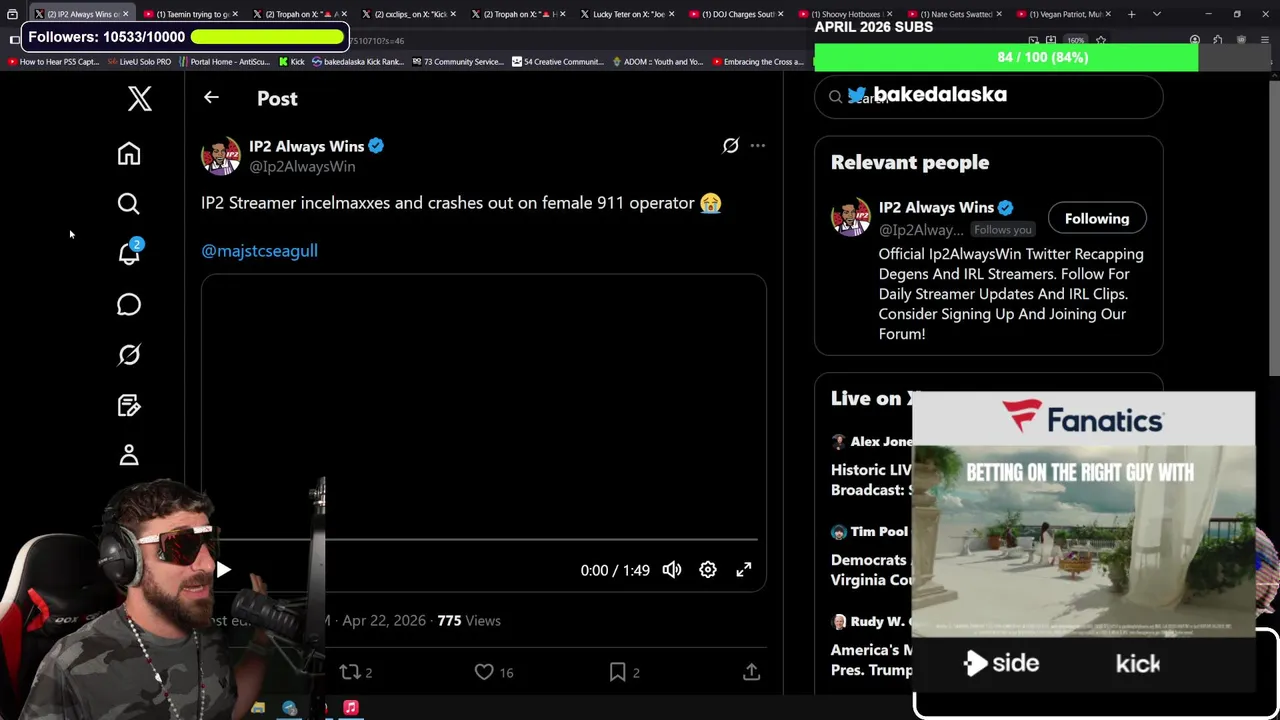Switch to the DOJ Charges YouTube tab
This screenshot has height=720, width=1280.
pos(738,14)
